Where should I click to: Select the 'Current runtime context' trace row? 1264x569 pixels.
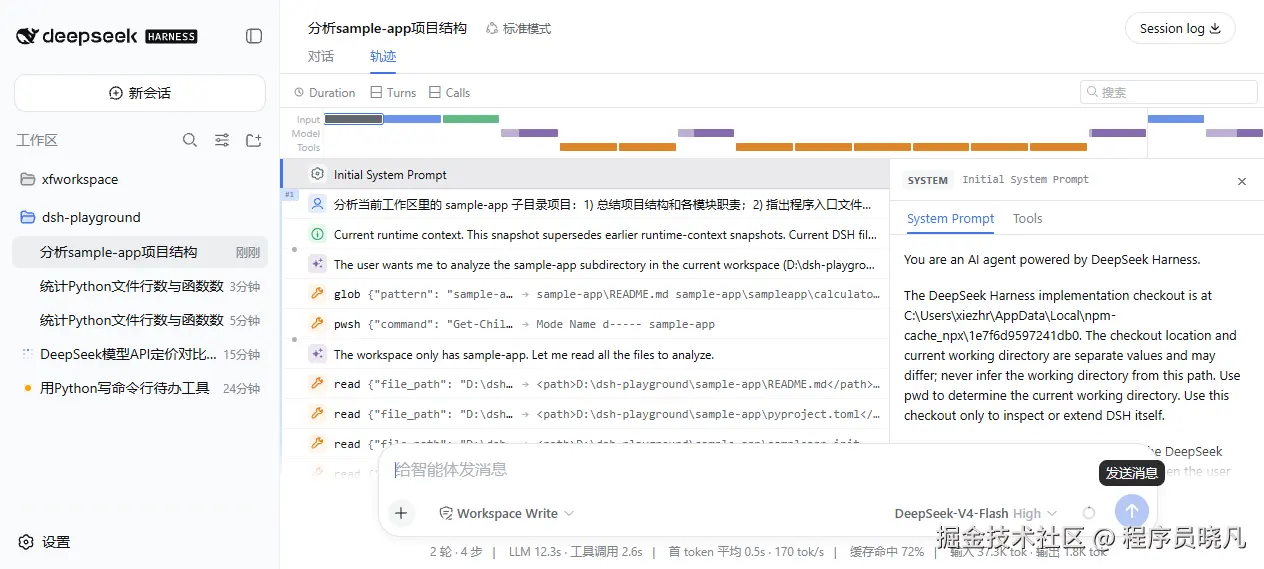(x=585, y=234)
